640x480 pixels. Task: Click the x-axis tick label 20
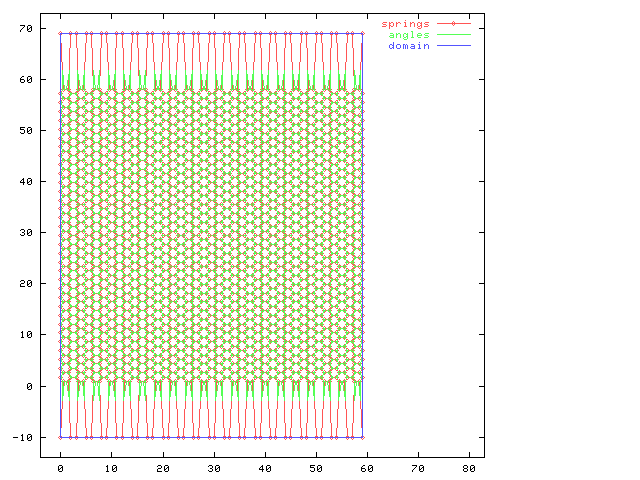[x=163, y=467]
